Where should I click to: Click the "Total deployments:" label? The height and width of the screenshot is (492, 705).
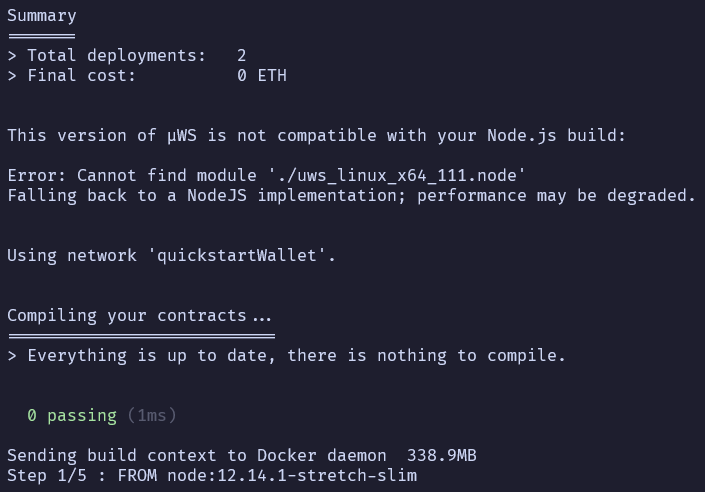[x=116, y=55]
